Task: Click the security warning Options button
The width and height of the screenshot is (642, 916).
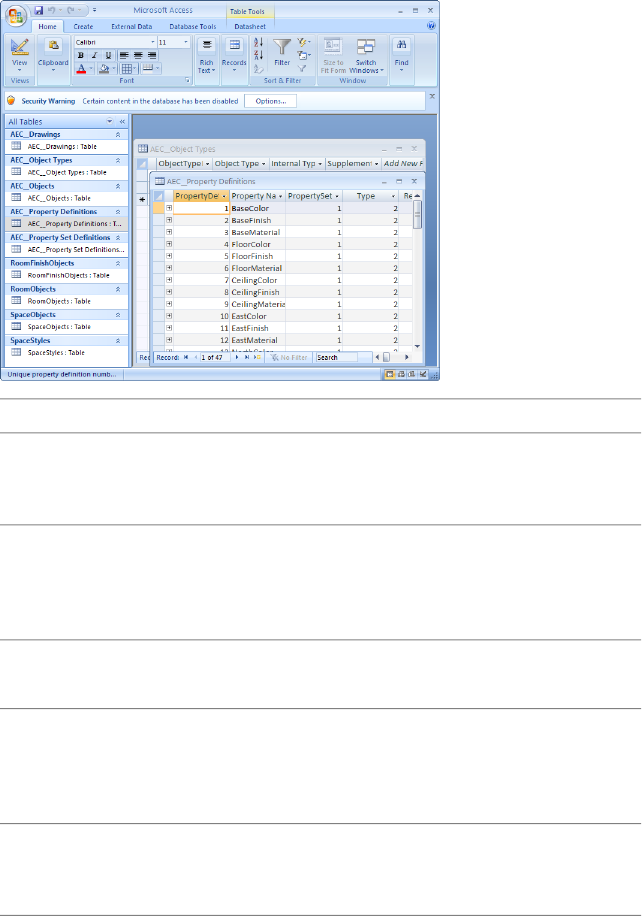Action: pos(270,101)
